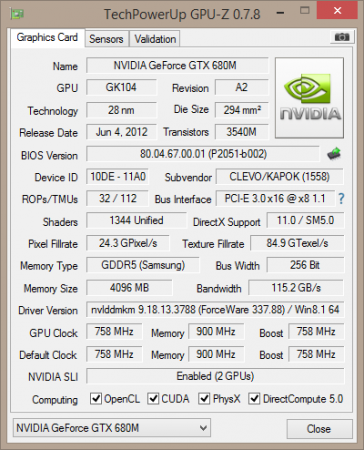This screenshot has width=364, height=450.
Task: Click the BIOS Version field 80.04.67.00.01
Action: (x=203, y=154)
